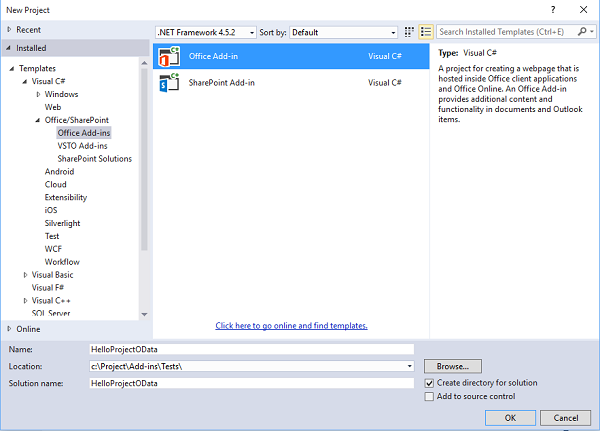
Task: Expand the Online section
Action: [9, 329]
